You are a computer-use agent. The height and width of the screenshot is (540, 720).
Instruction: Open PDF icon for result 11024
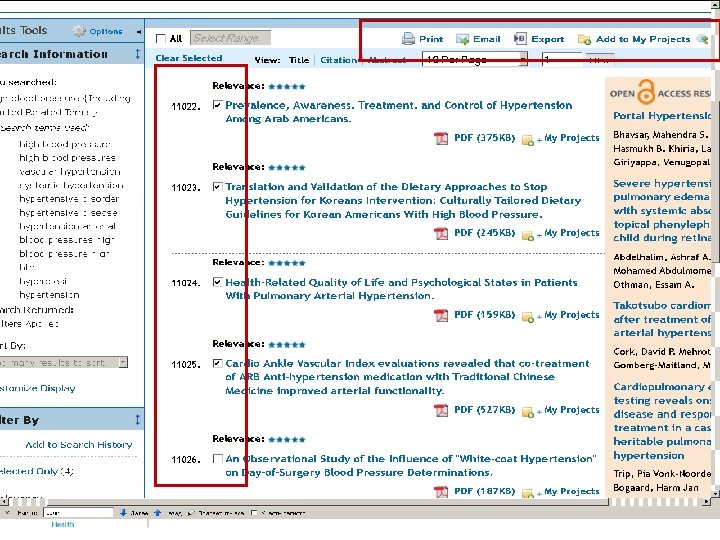[441, 315]
